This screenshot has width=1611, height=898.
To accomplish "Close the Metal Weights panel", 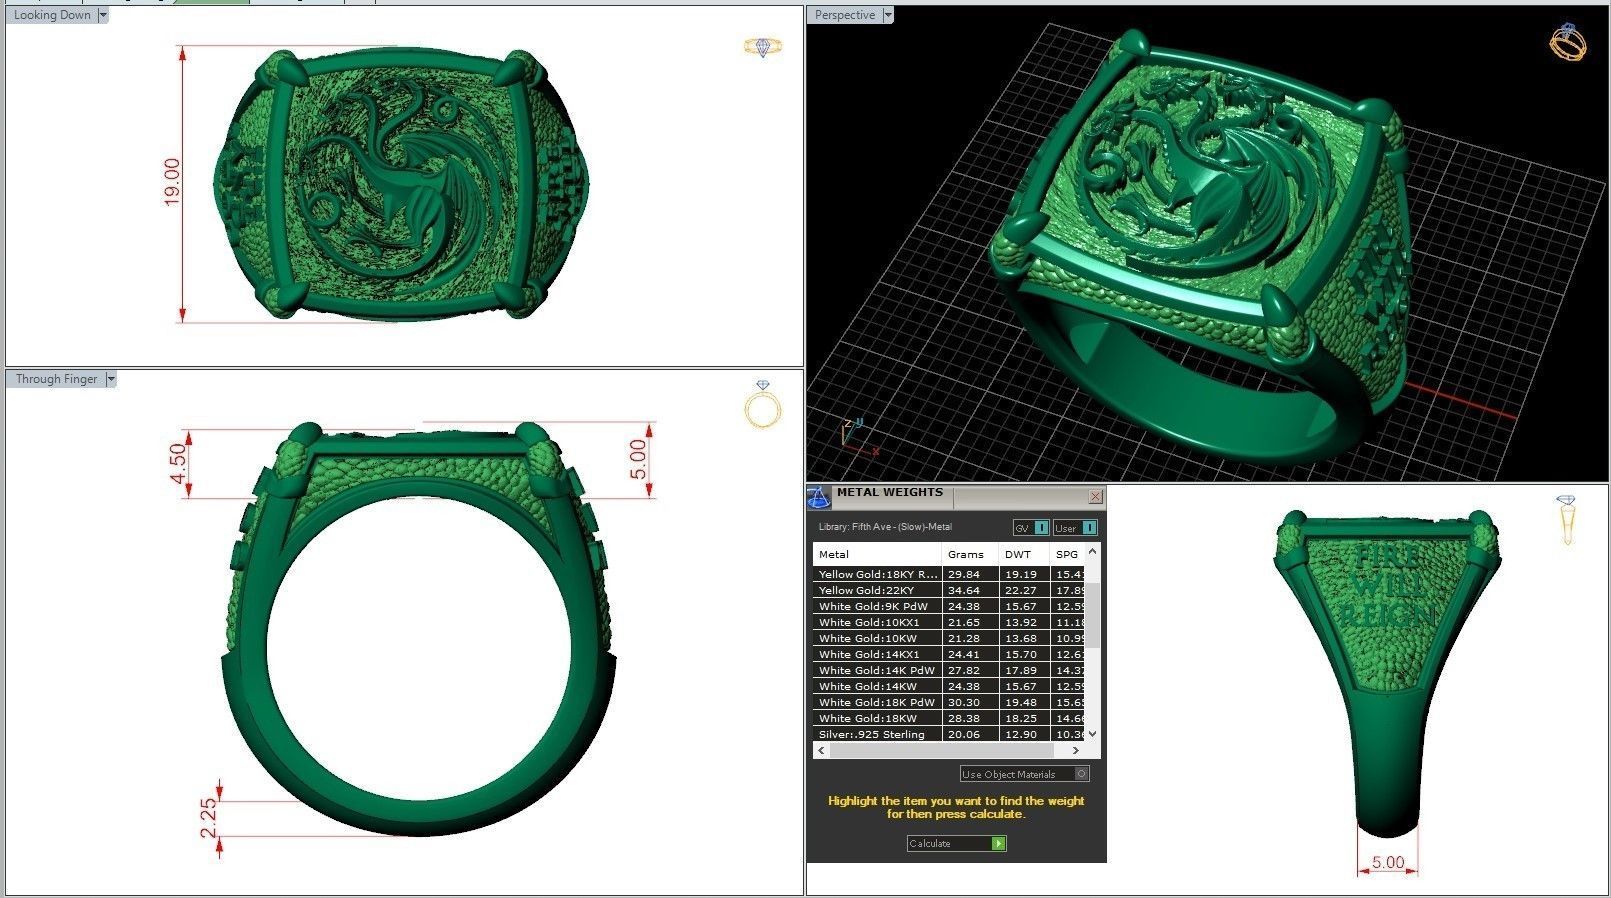I will (x=1095, y=496).
